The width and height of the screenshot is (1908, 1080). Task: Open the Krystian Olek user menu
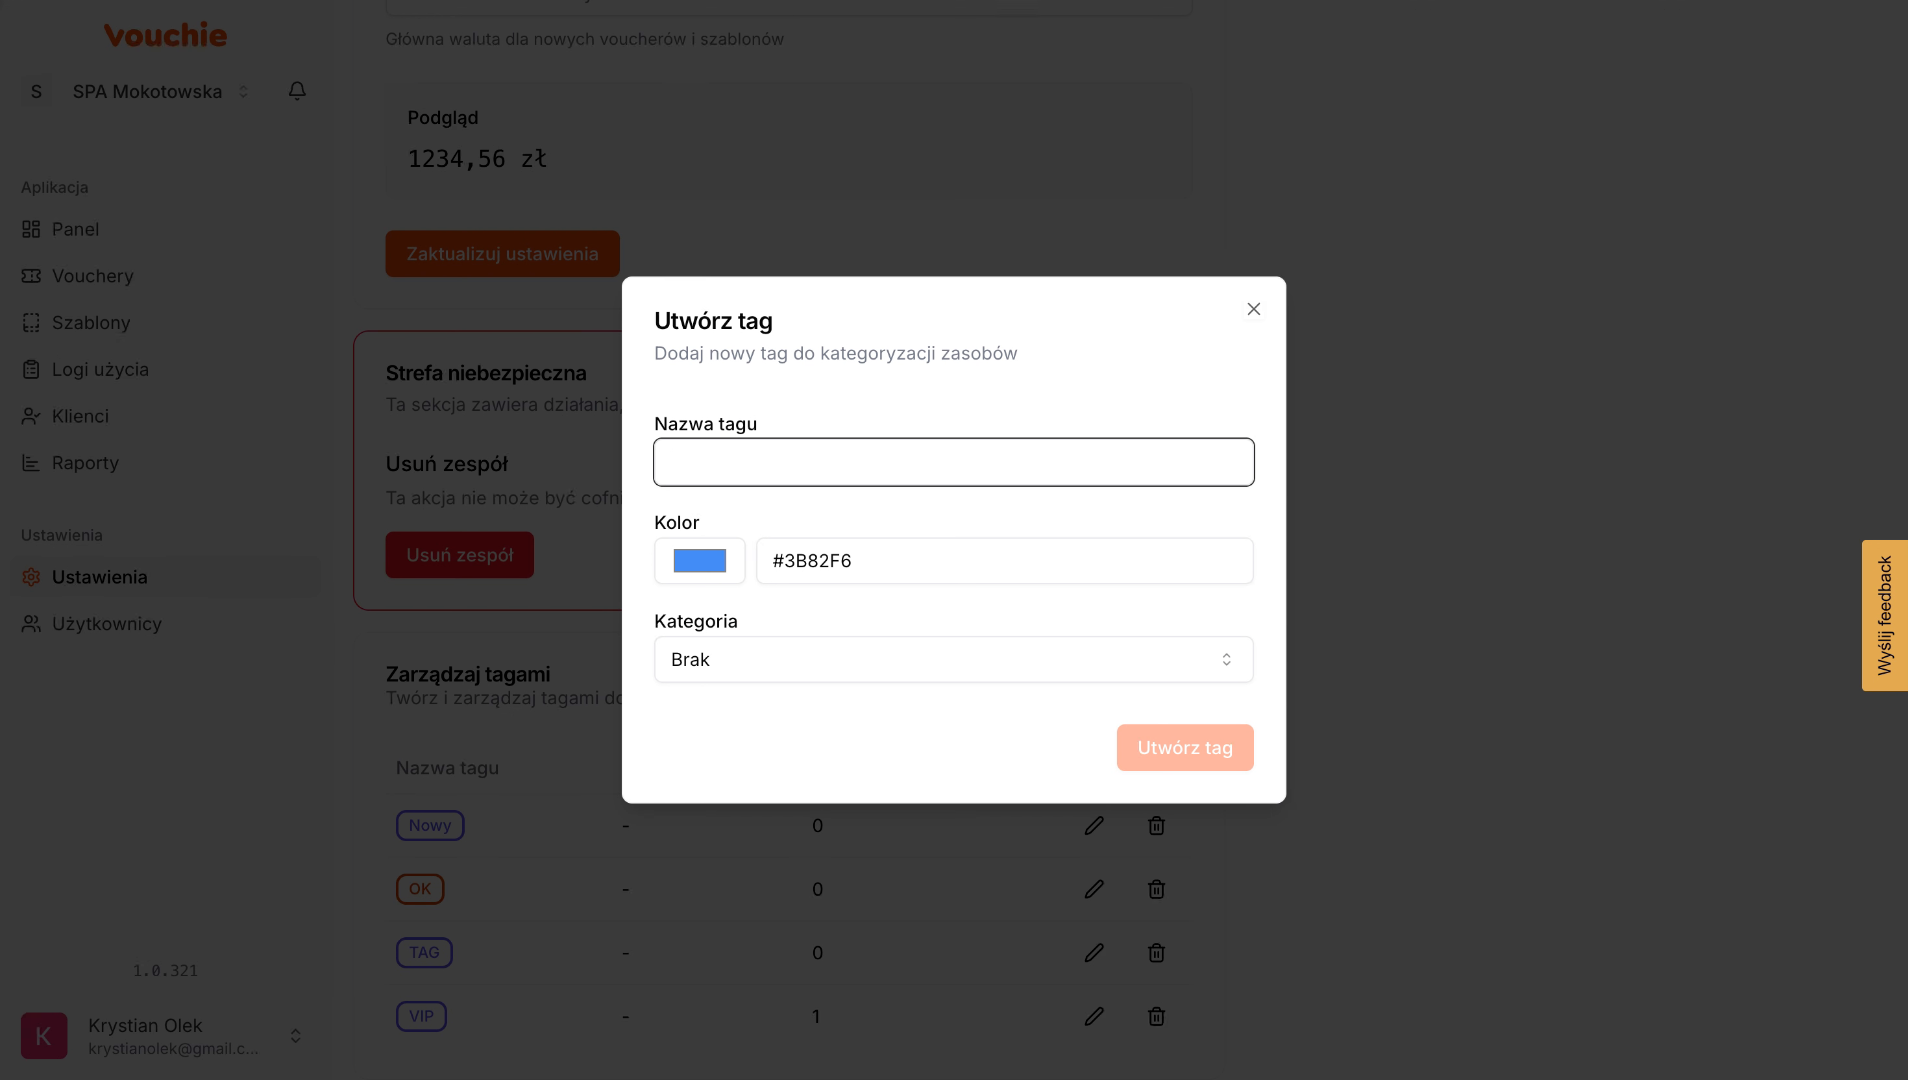[x=165, y=1036]
